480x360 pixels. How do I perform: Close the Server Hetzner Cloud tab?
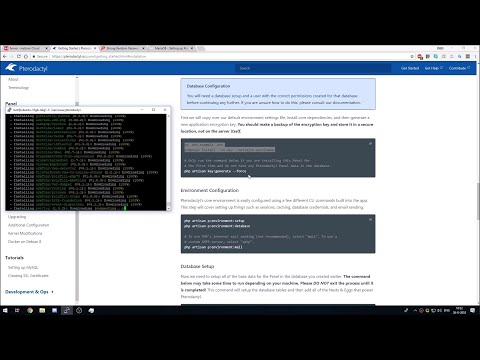pos(46,48)
